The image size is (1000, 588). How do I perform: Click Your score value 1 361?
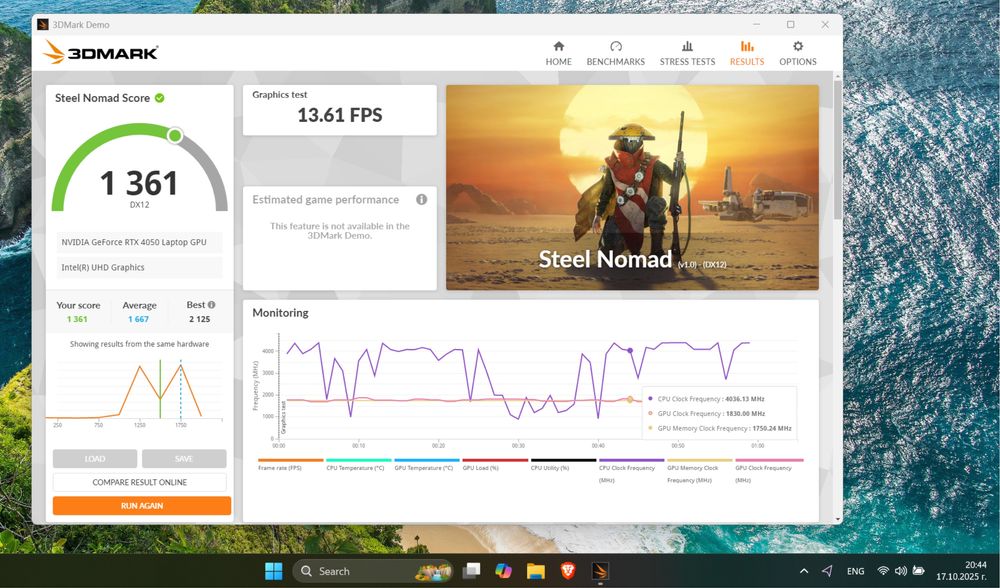tap(77, 319)
